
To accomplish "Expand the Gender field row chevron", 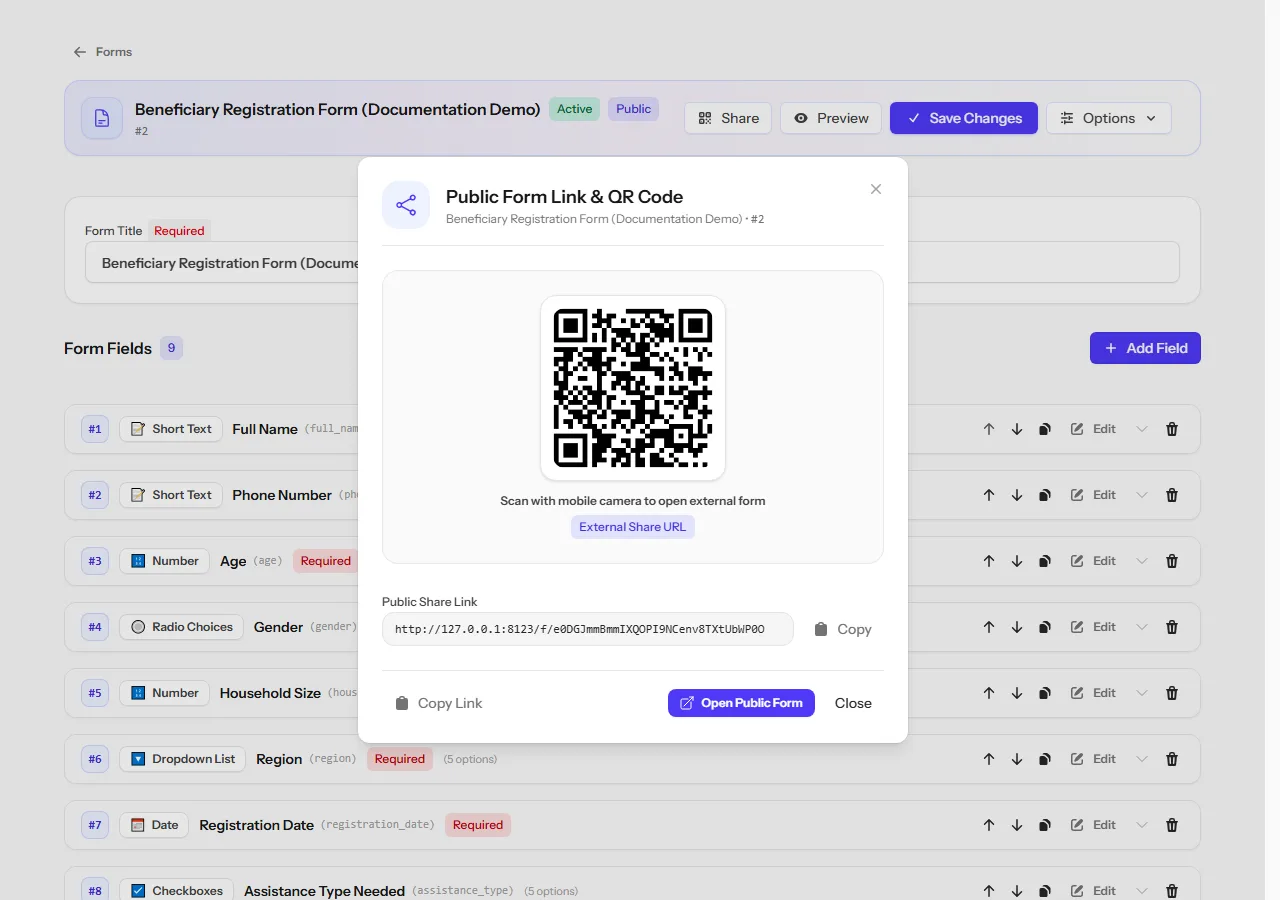I will tap(1142, 627).
